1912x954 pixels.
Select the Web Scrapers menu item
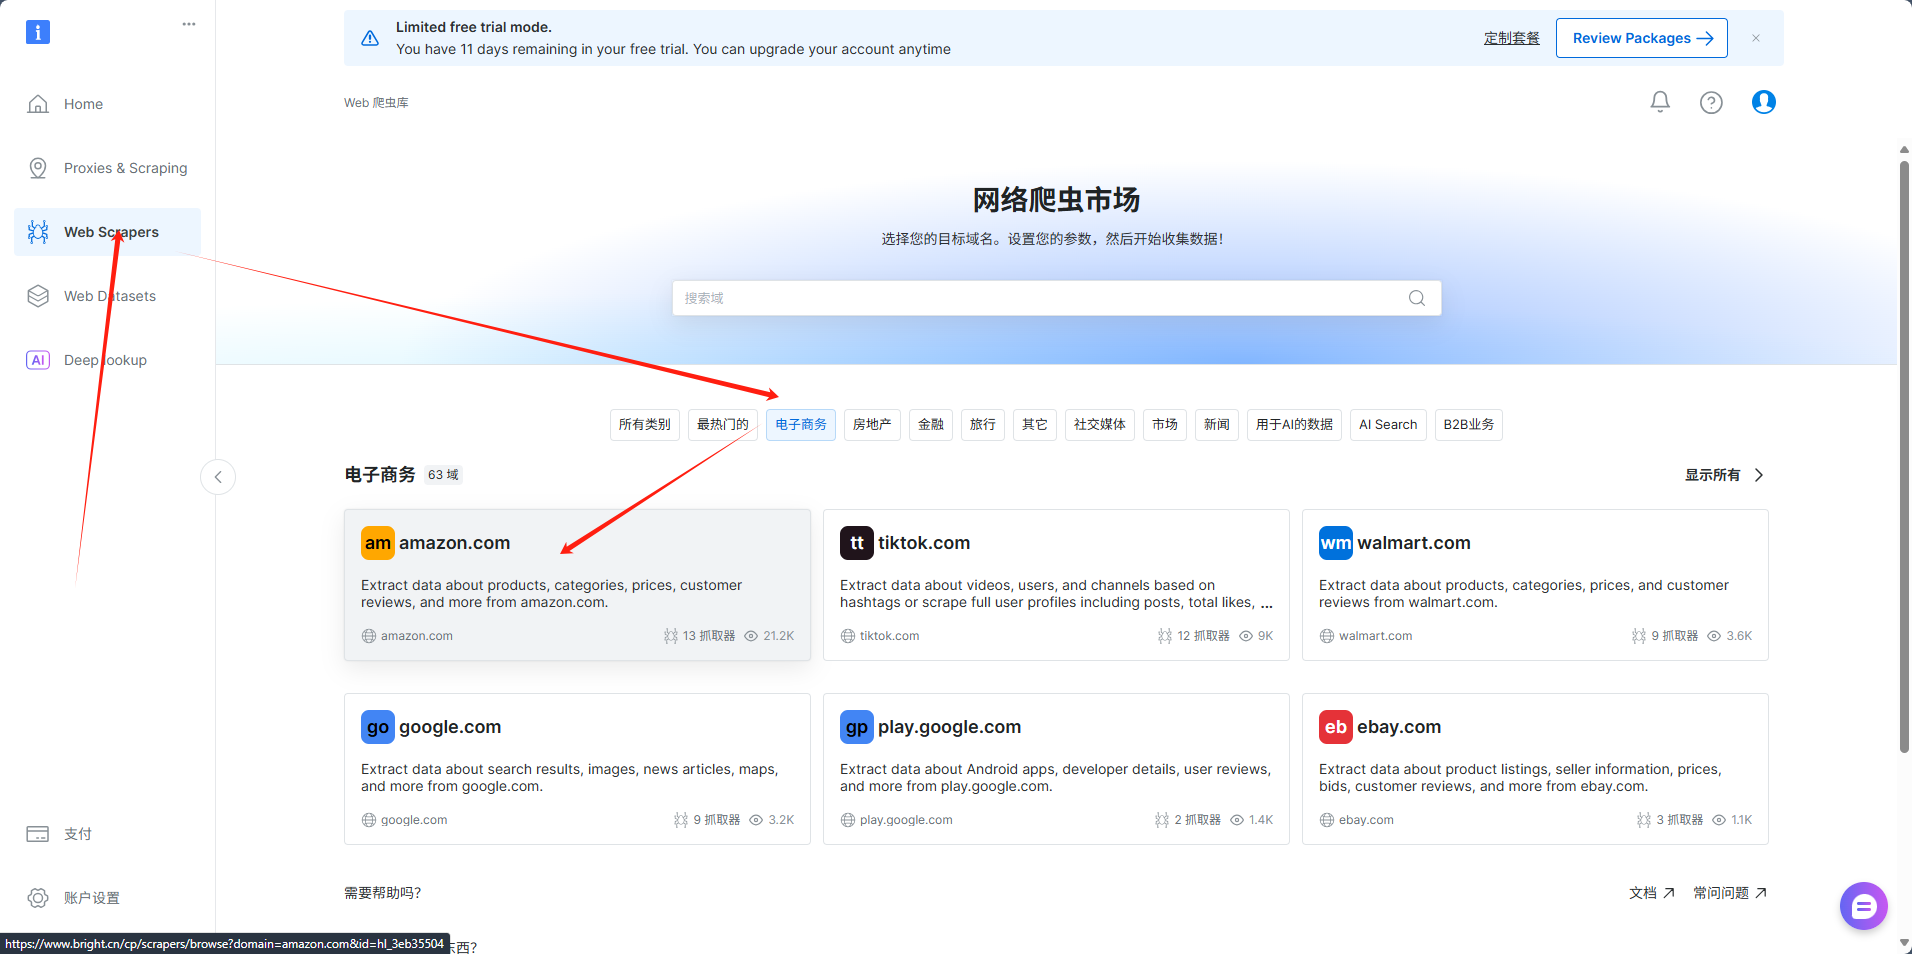pos(111,231)
